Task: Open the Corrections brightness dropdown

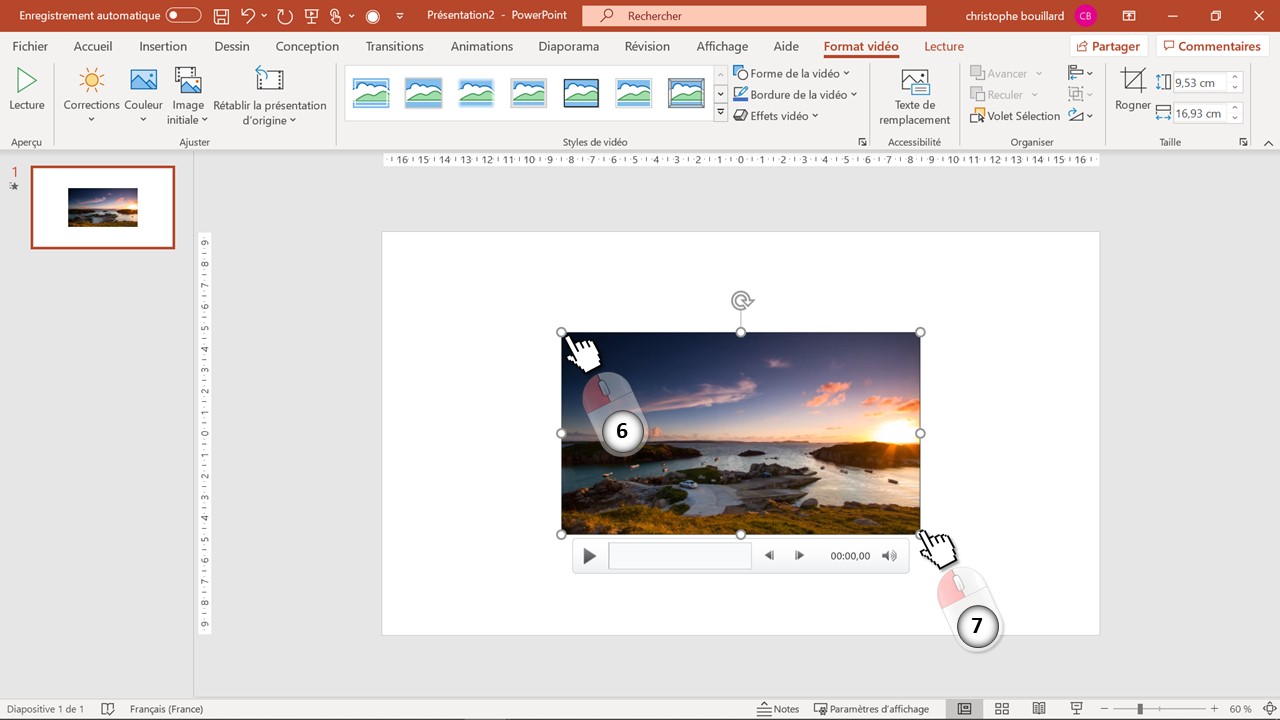Action: coord(91,97)
